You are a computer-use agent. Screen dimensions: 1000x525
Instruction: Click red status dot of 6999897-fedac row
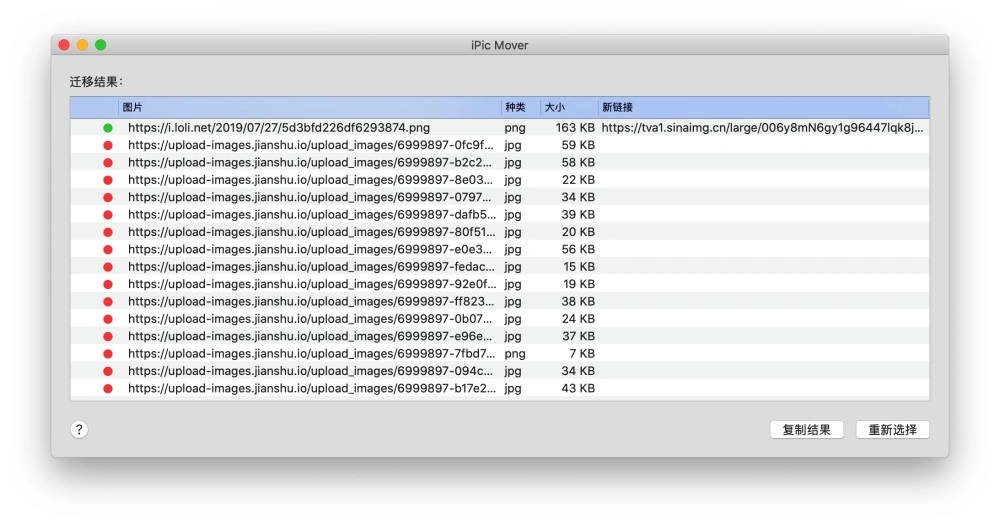[x=108, y=267]
